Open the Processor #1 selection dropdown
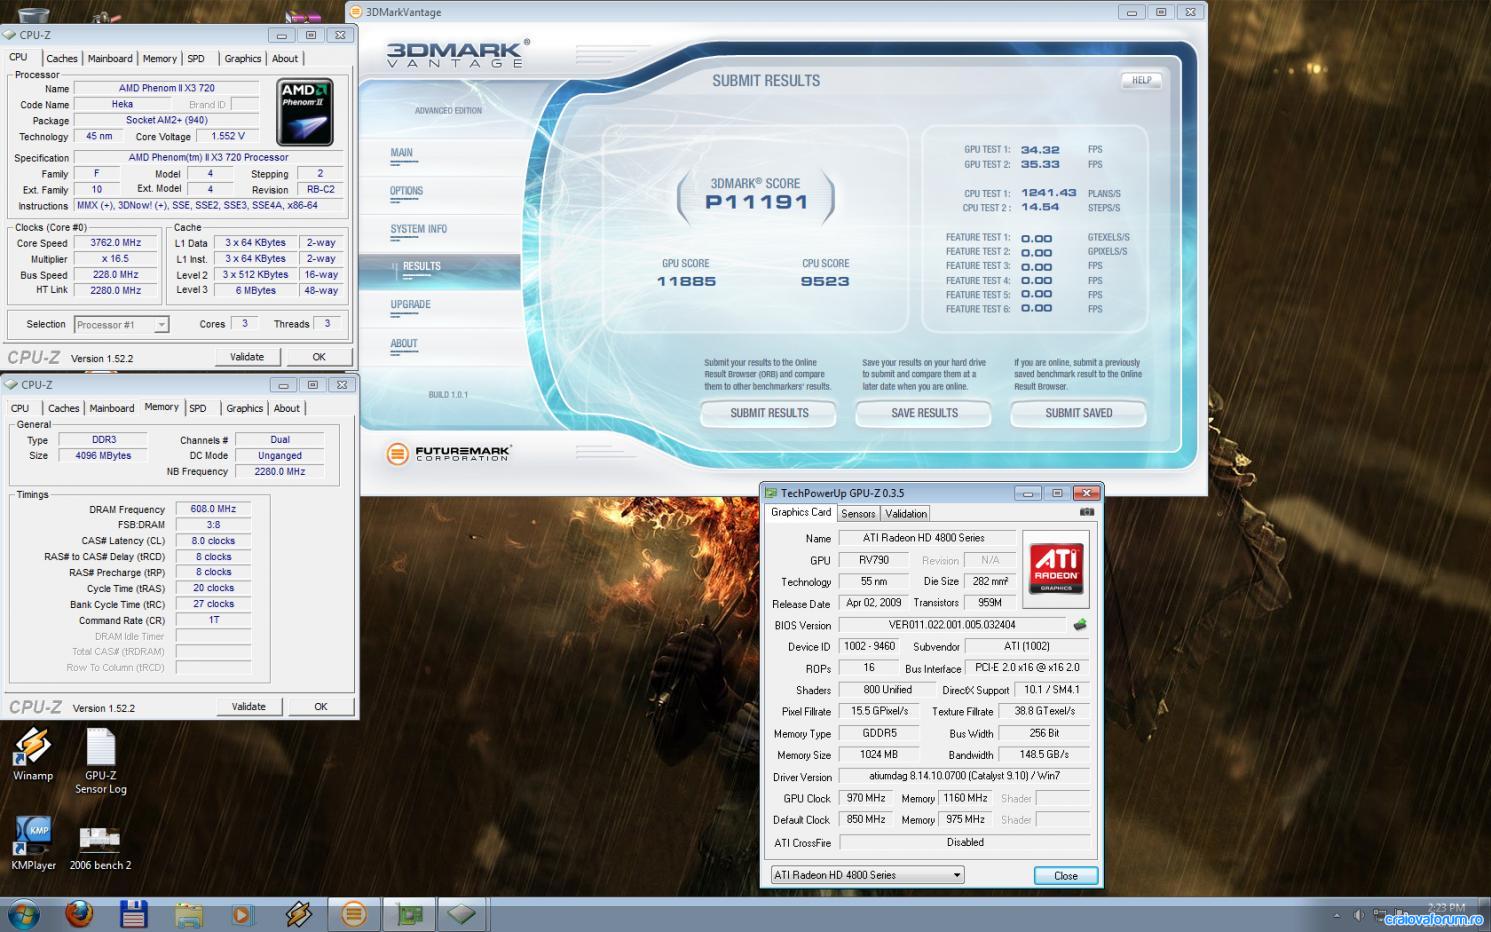The image size is (1491, 932). click(x=122, y=325)
